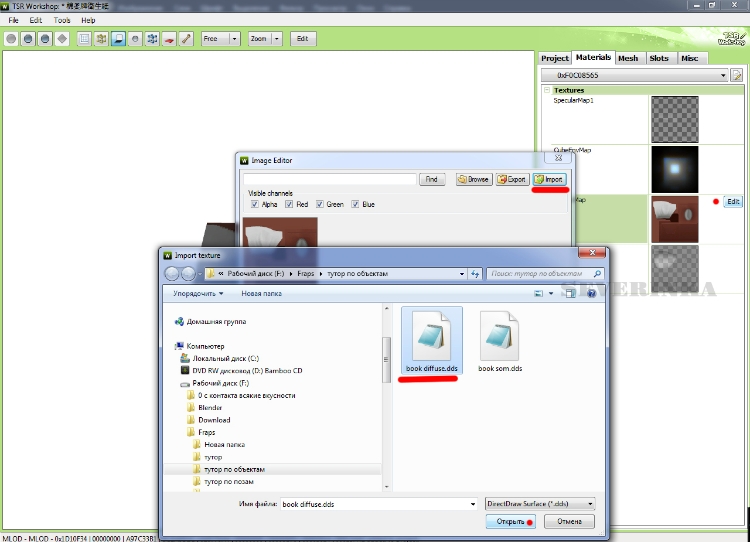Click the edit material icon beside ID dropdown

(x=737, y=75)
